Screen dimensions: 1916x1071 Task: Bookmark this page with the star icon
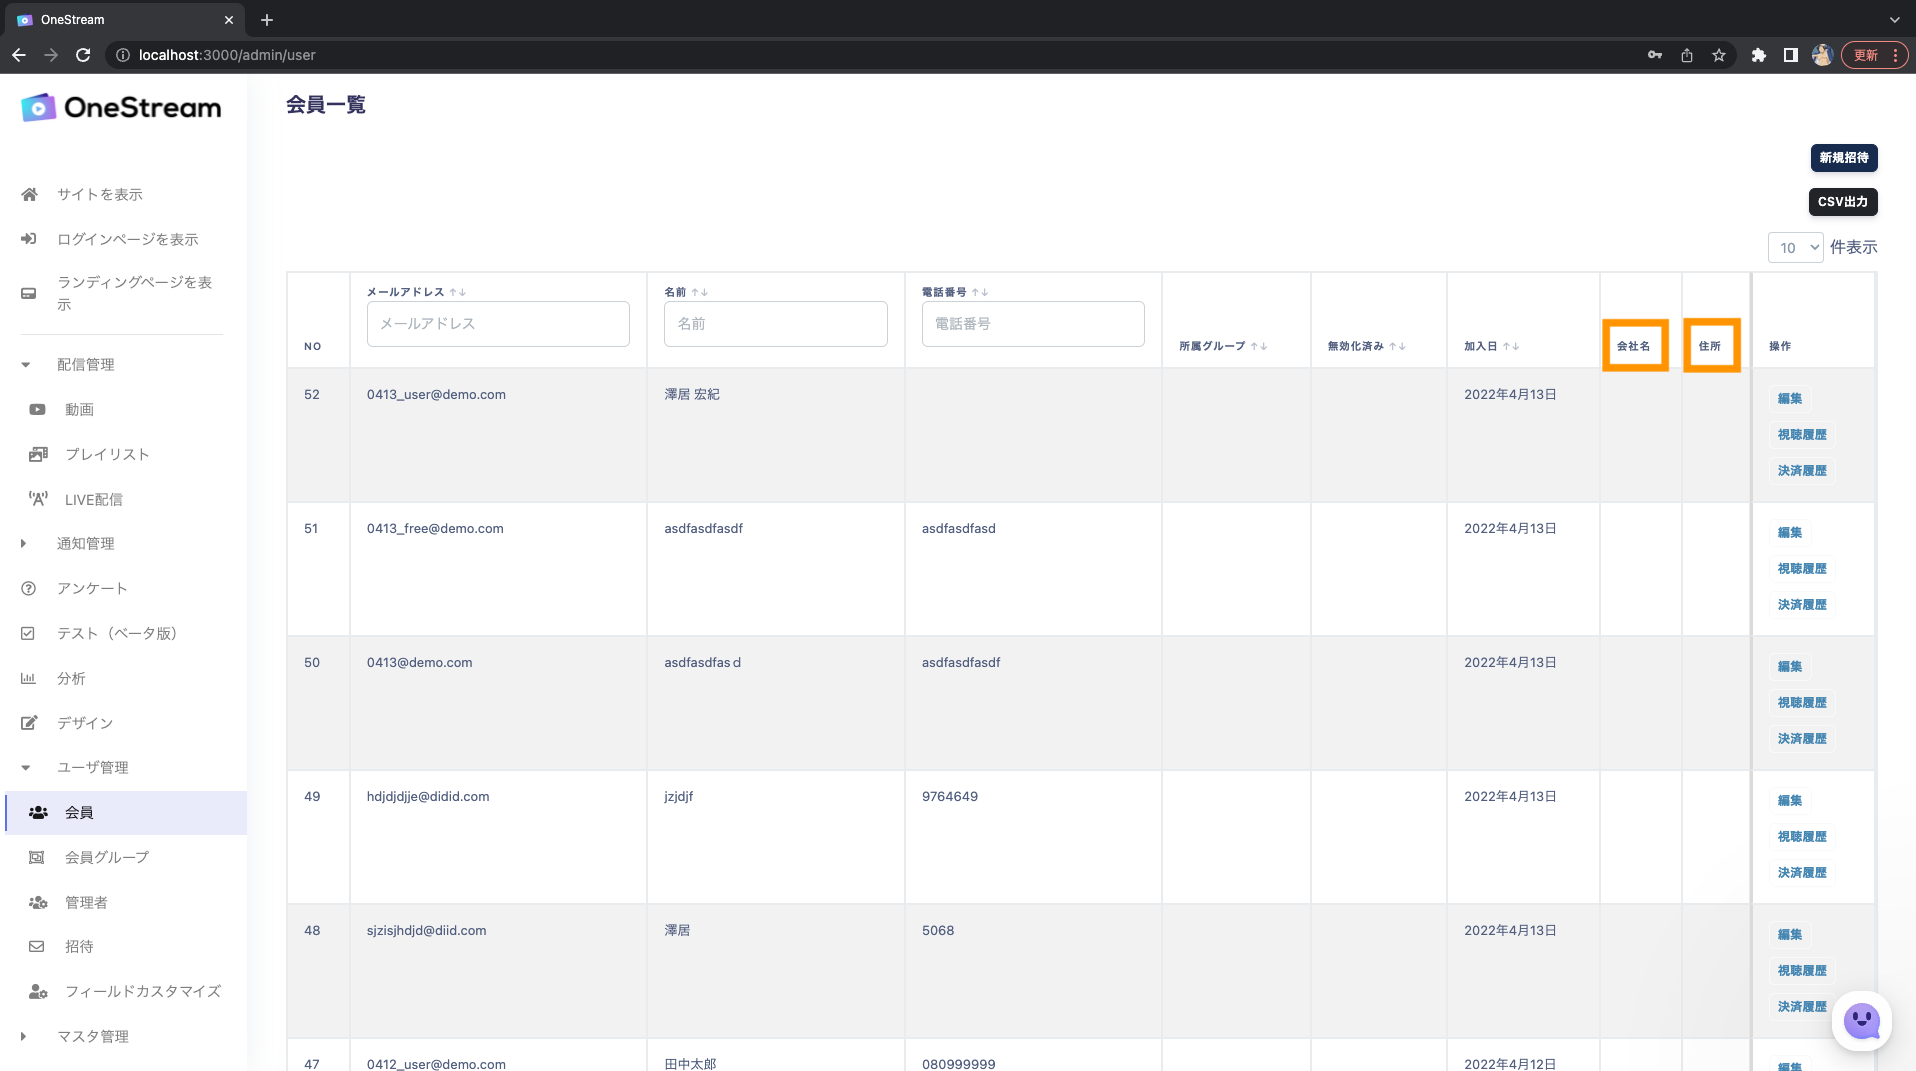[x=1718, y=55]
